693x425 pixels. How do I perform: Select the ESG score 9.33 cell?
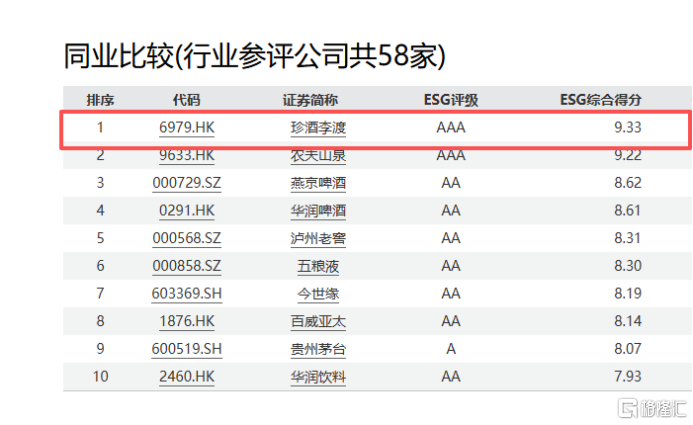pos(628,127)
